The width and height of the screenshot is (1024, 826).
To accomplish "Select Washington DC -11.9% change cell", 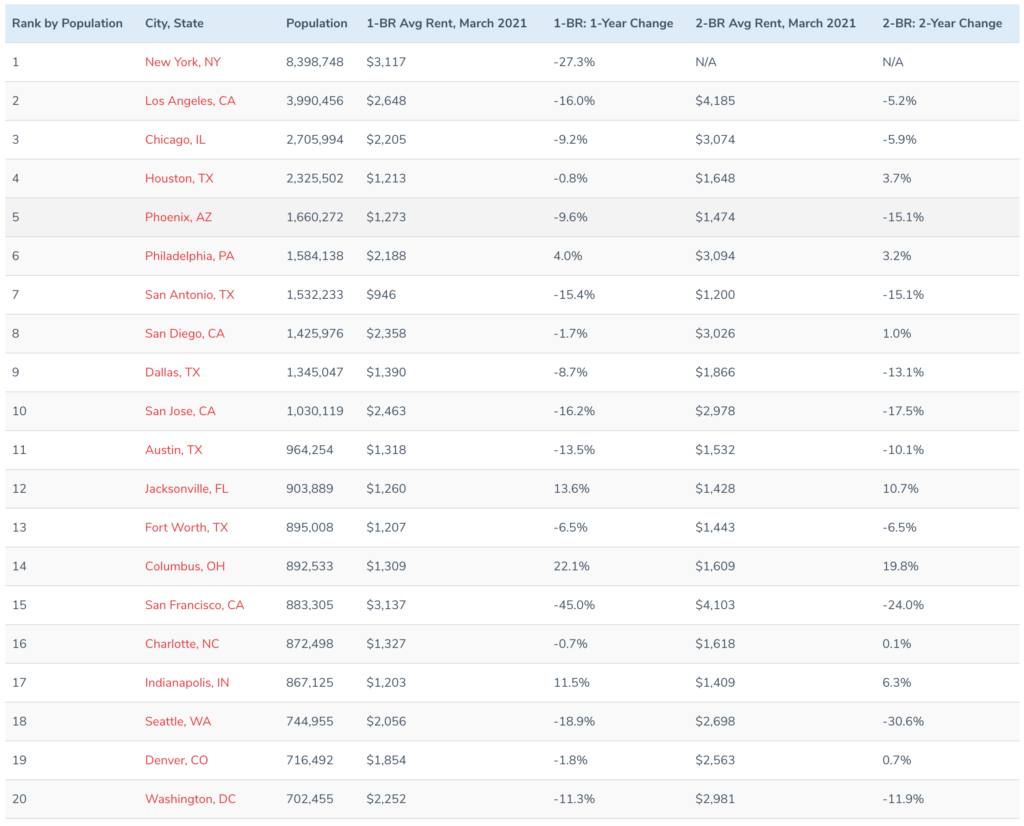I will [x=903, y=799].
